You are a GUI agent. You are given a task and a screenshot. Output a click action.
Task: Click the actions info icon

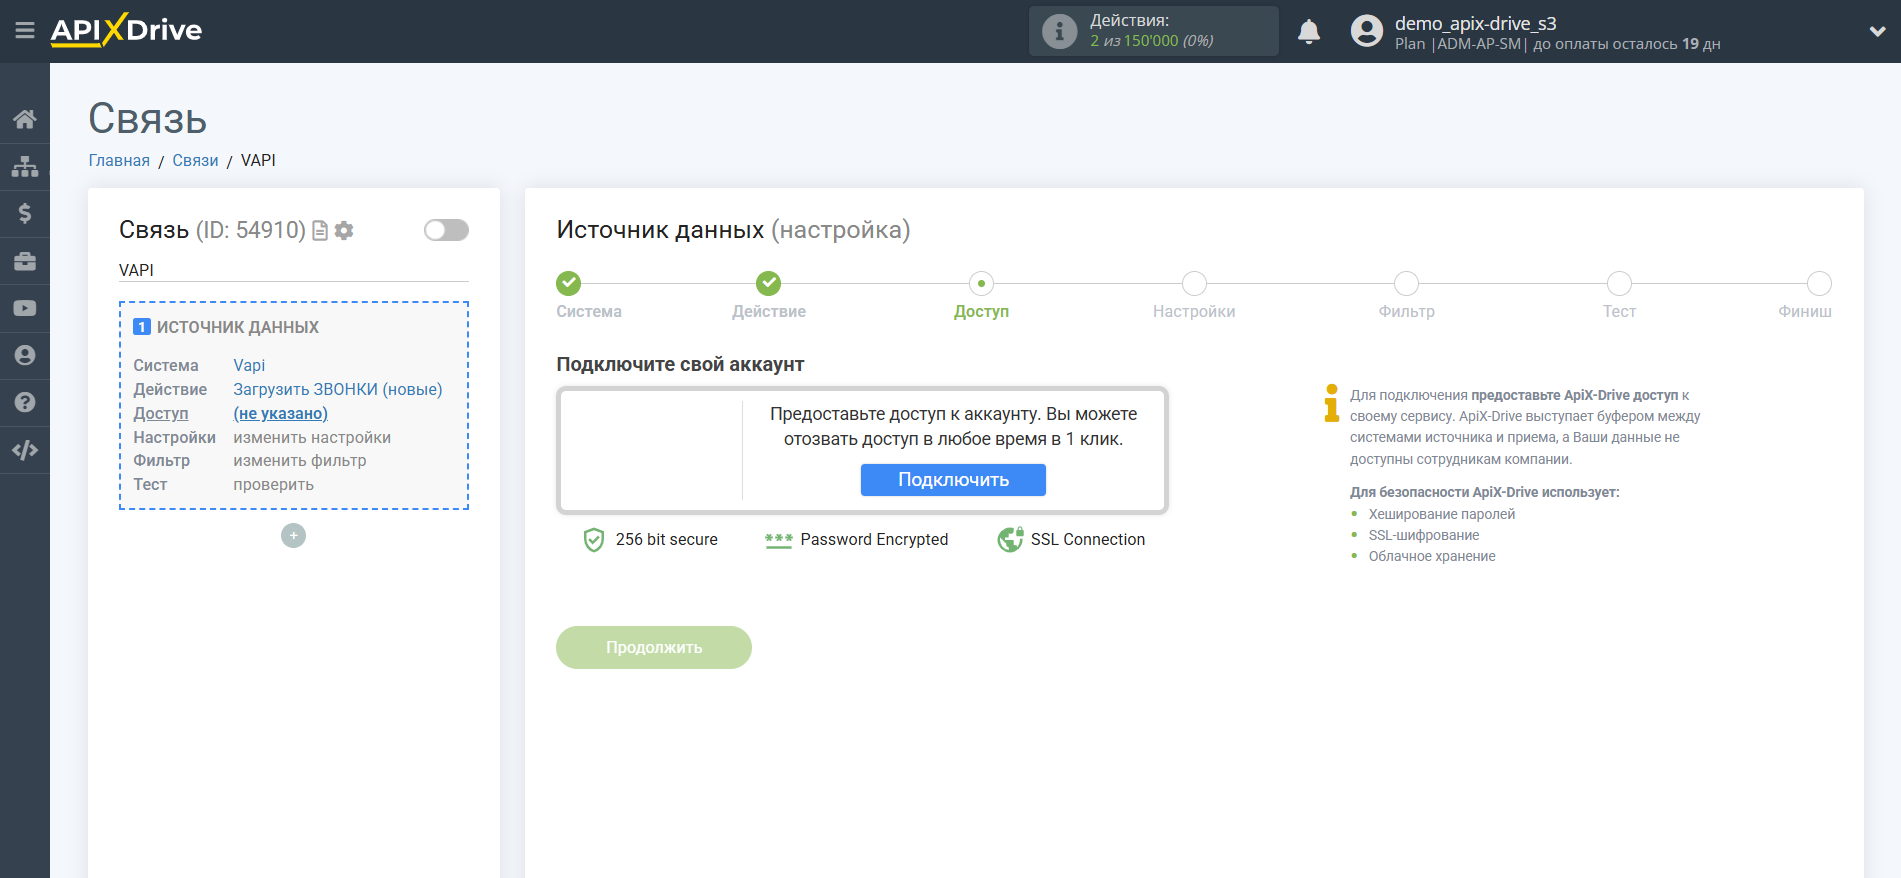[1059, 31]
